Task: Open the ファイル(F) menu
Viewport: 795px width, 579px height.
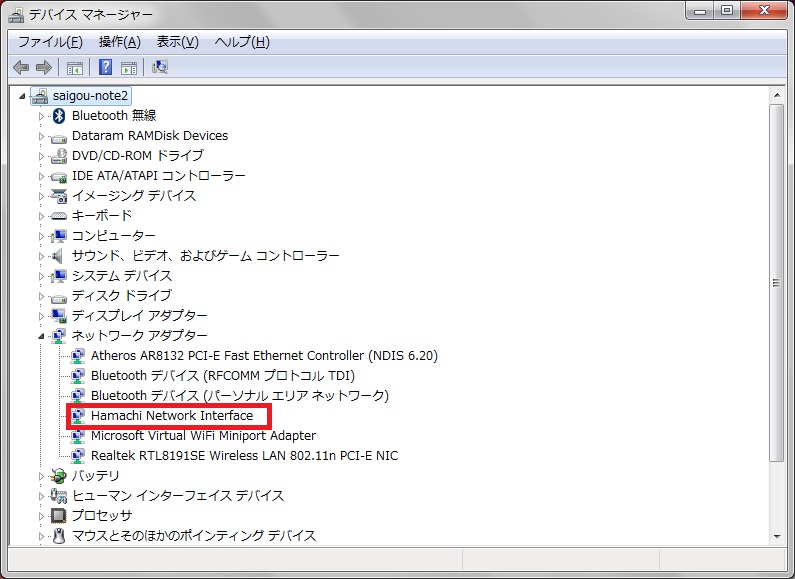Action: point(51,42)
